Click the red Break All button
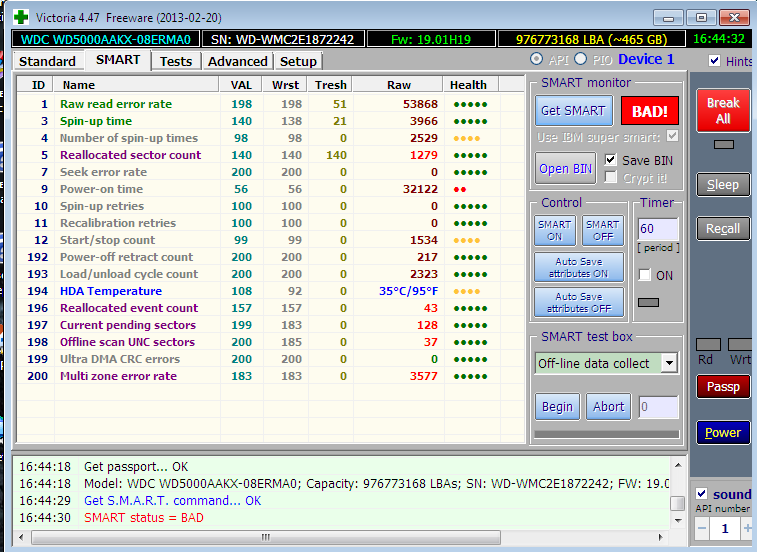This screenshot has width=757, height=552. click(723, 111)
